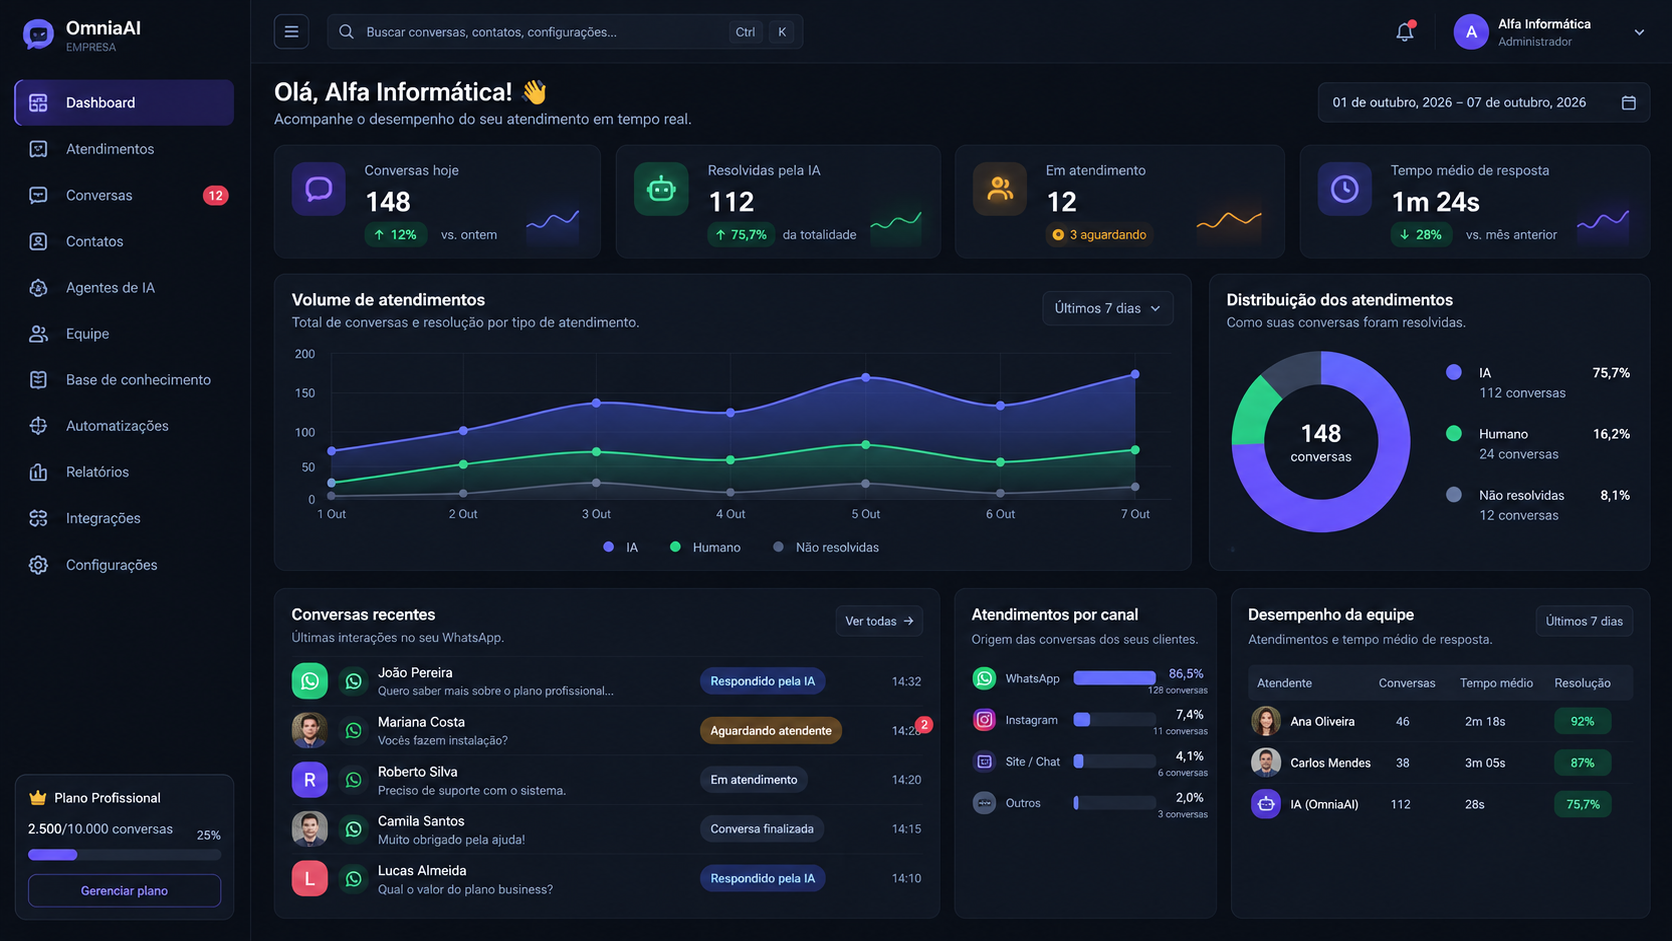Click the calendar icon in date range
The height and width of the screenshot is (941, 1672).
tap(1628, 103)
